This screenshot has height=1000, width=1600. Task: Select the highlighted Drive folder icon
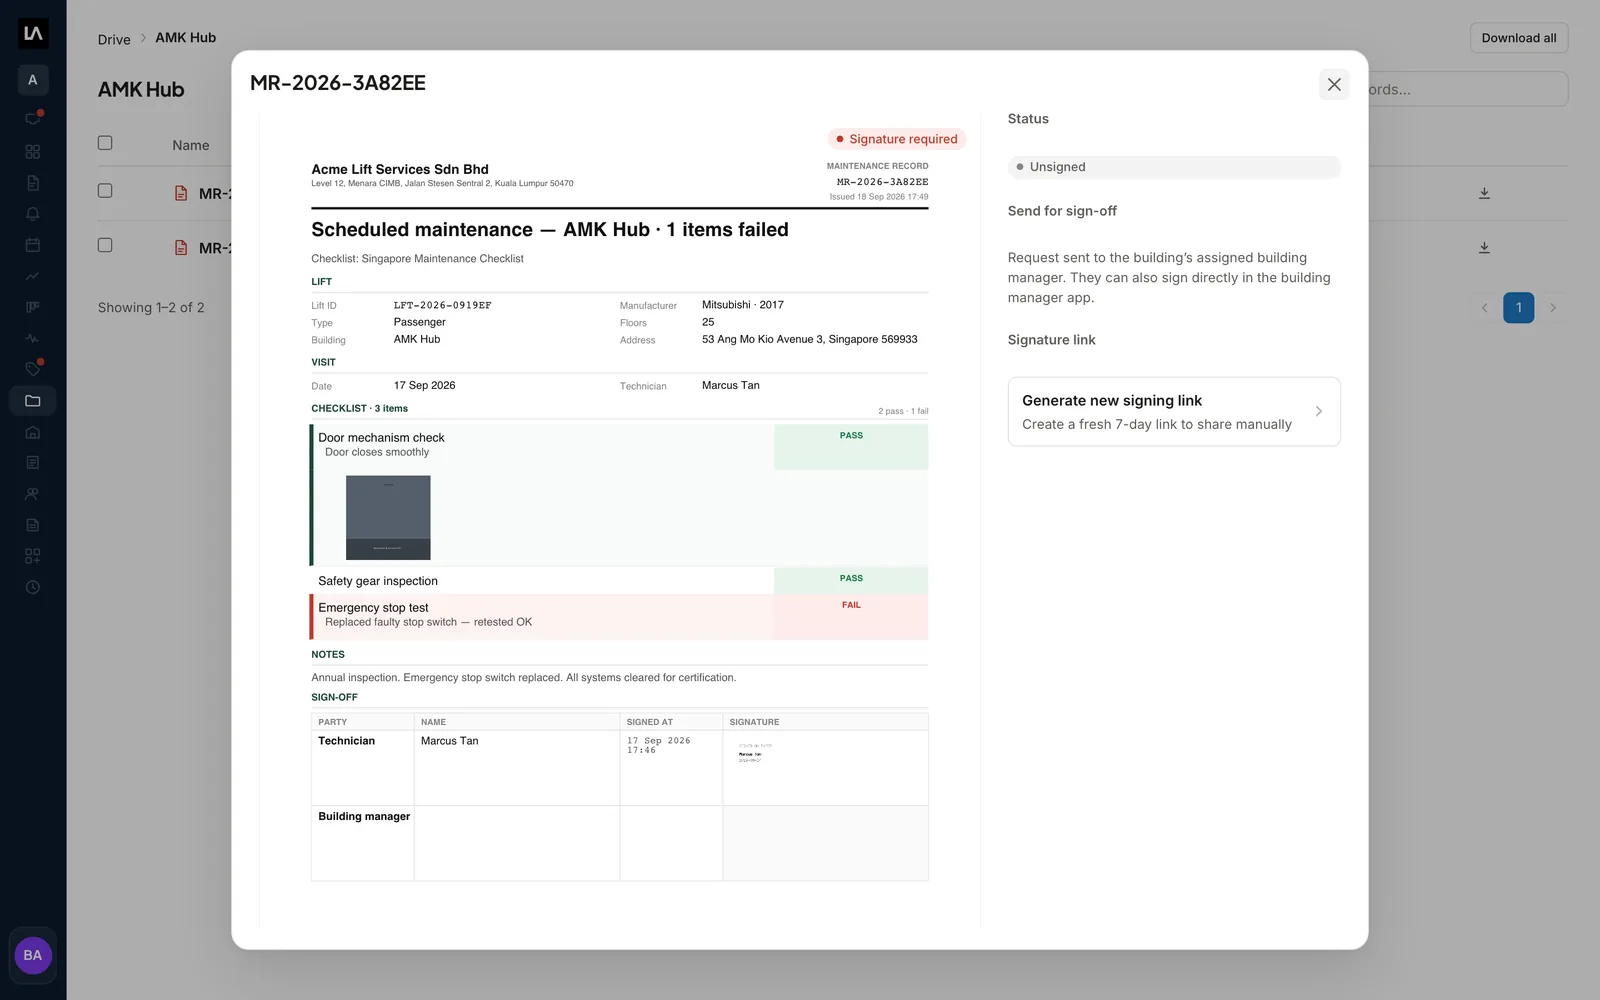33,401
